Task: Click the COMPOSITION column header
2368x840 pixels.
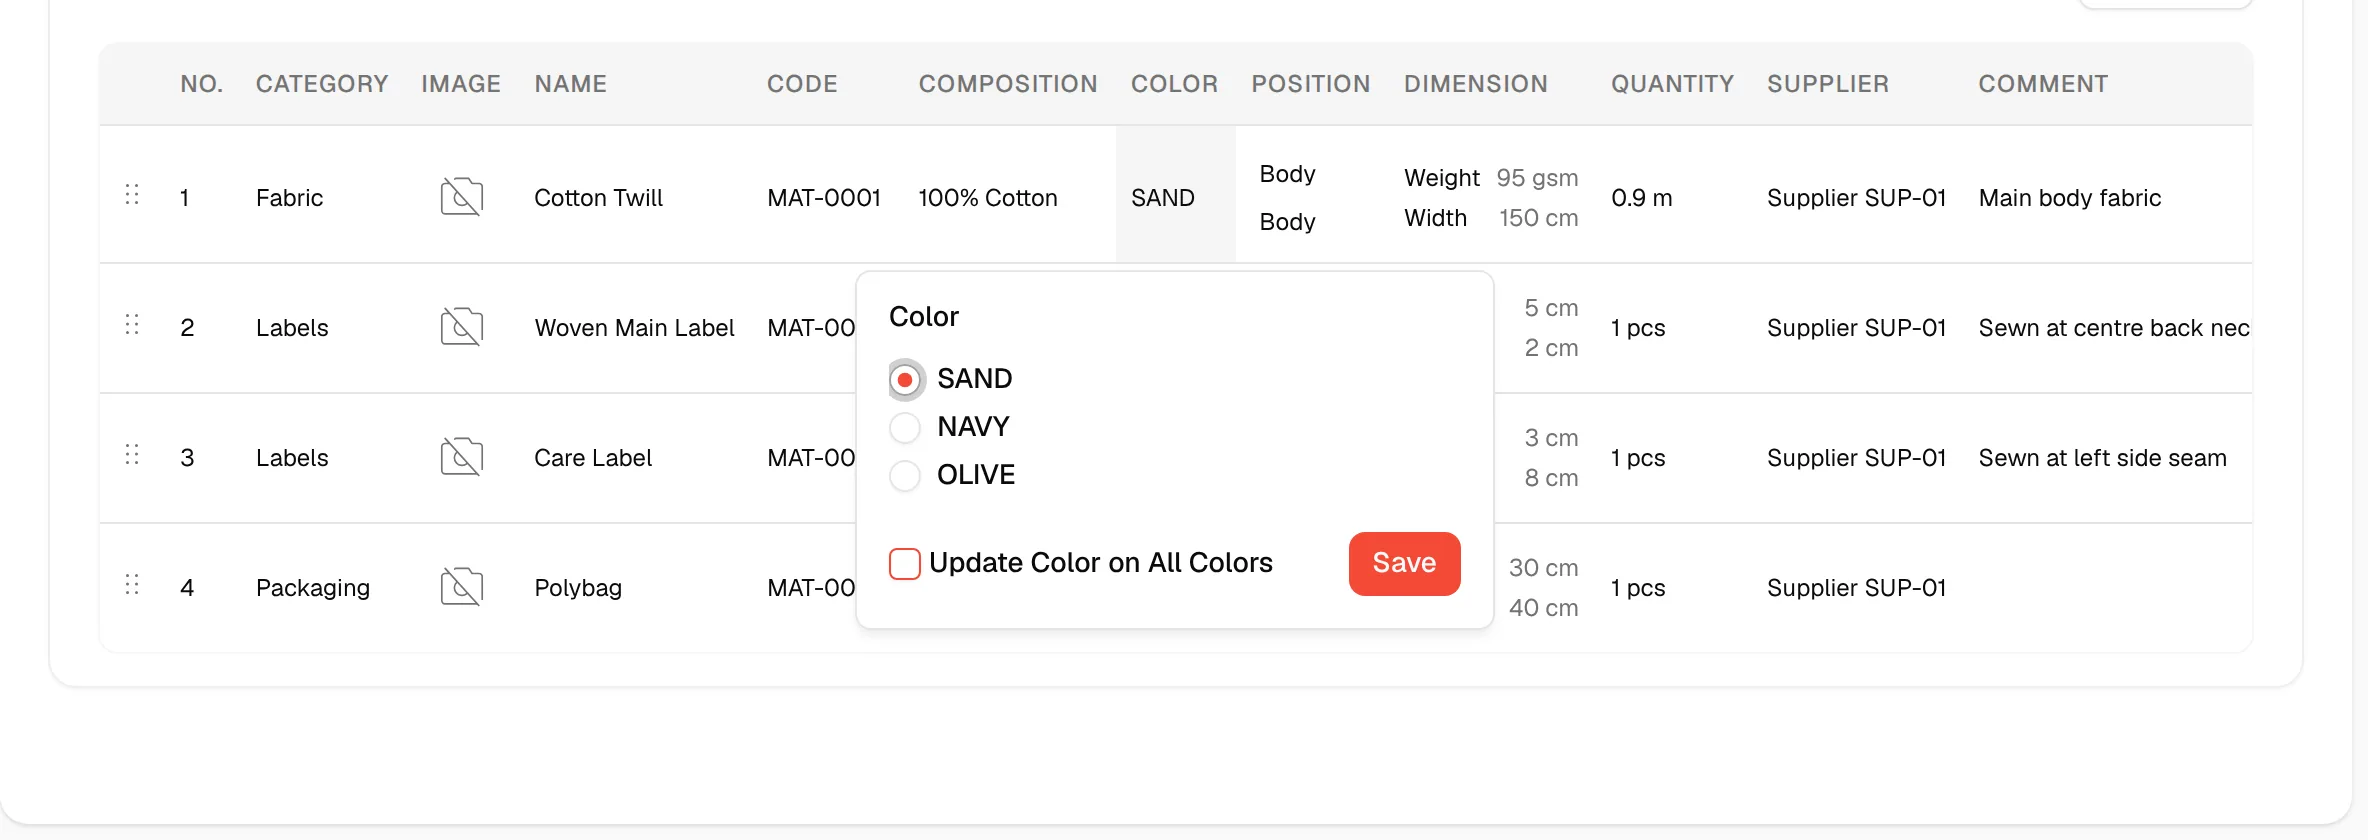Action: pos(1008,84)
